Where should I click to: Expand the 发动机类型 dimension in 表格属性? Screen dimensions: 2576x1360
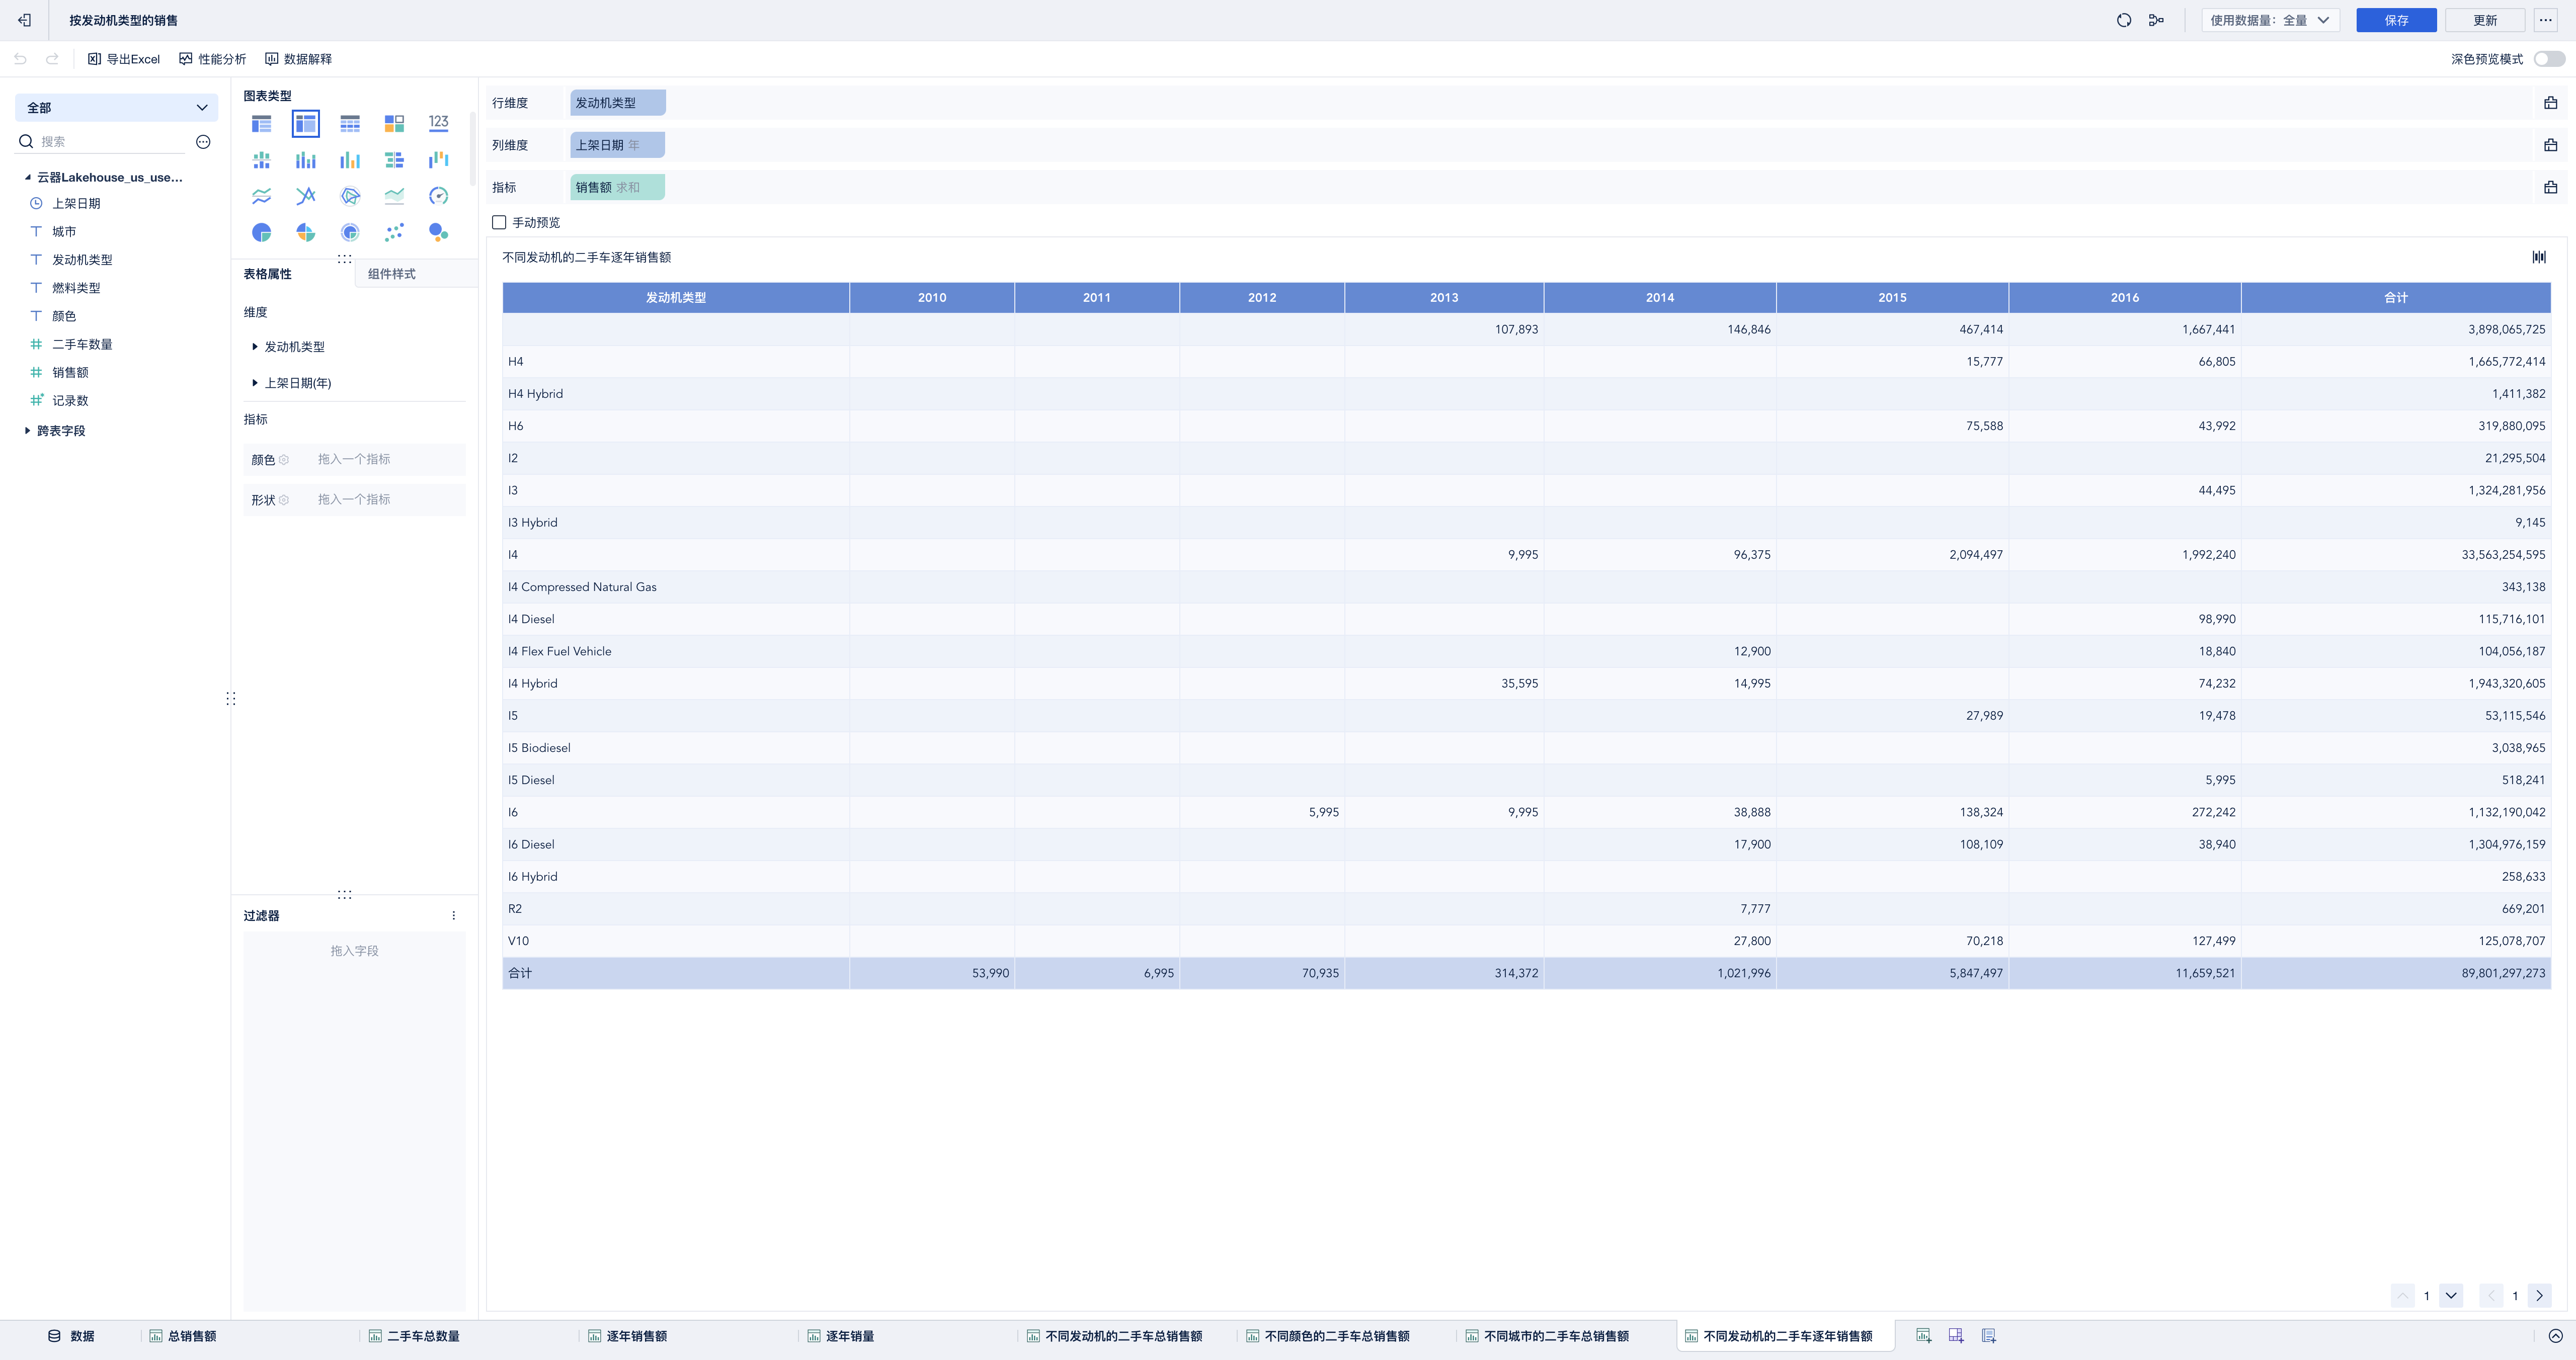coord(255,347)
